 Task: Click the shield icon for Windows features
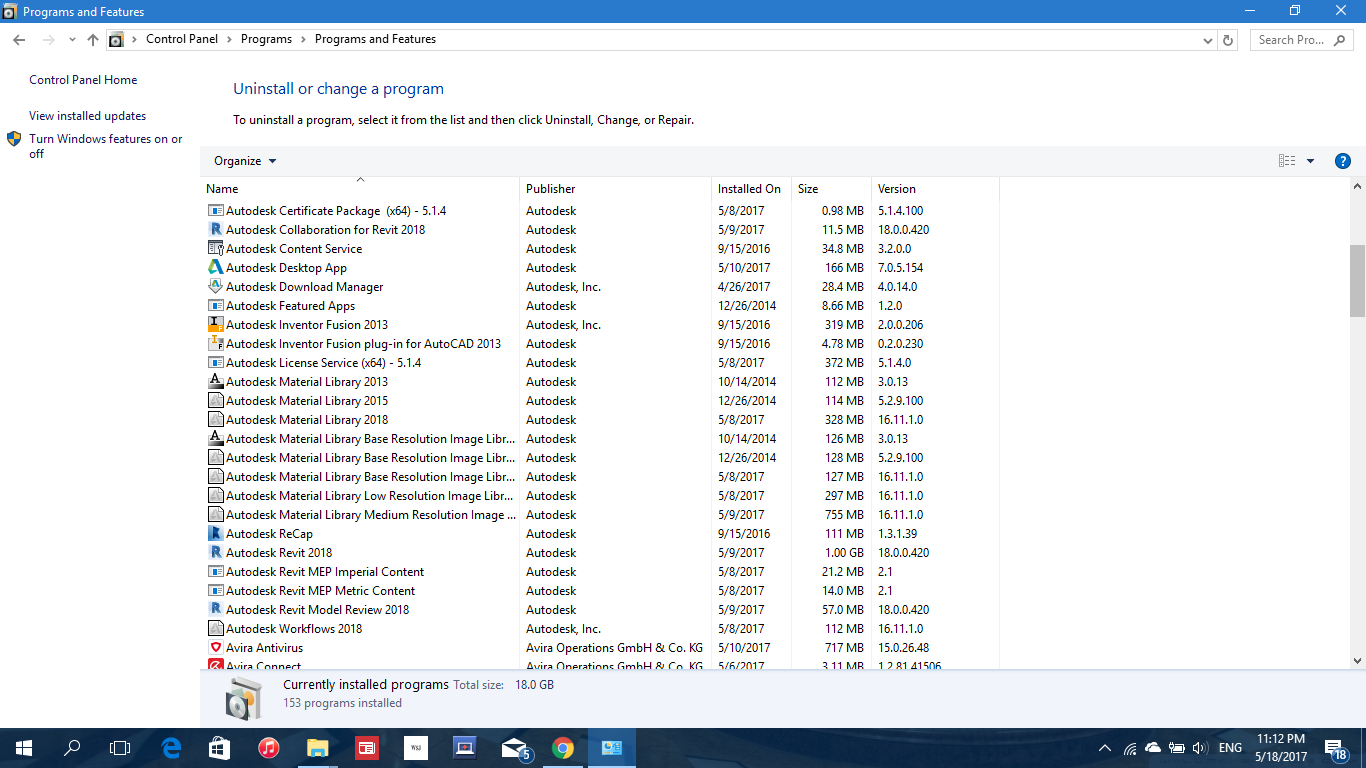[x=14, y=139]
